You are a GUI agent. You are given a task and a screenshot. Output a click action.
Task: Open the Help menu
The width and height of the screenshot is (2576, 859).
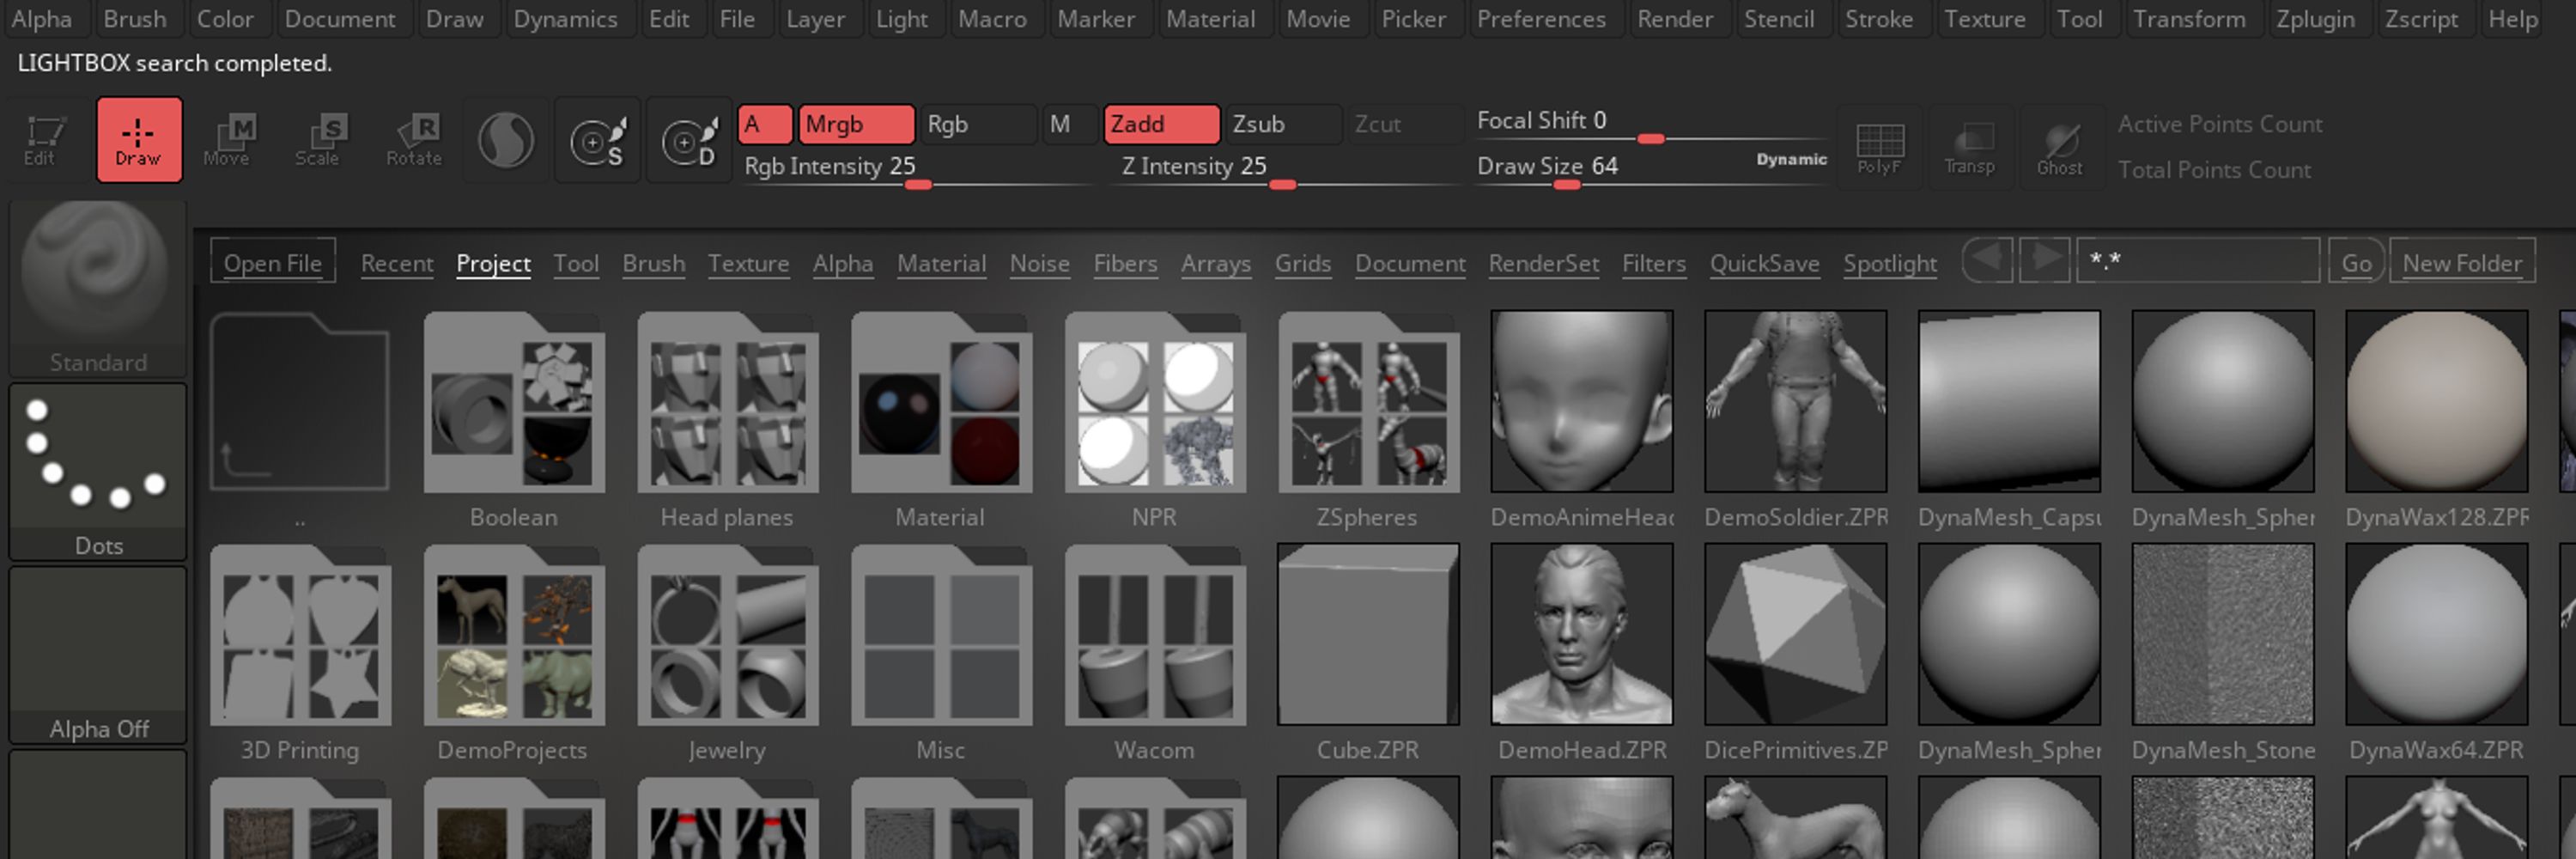pyautogui.click(x=2513, y=19)
